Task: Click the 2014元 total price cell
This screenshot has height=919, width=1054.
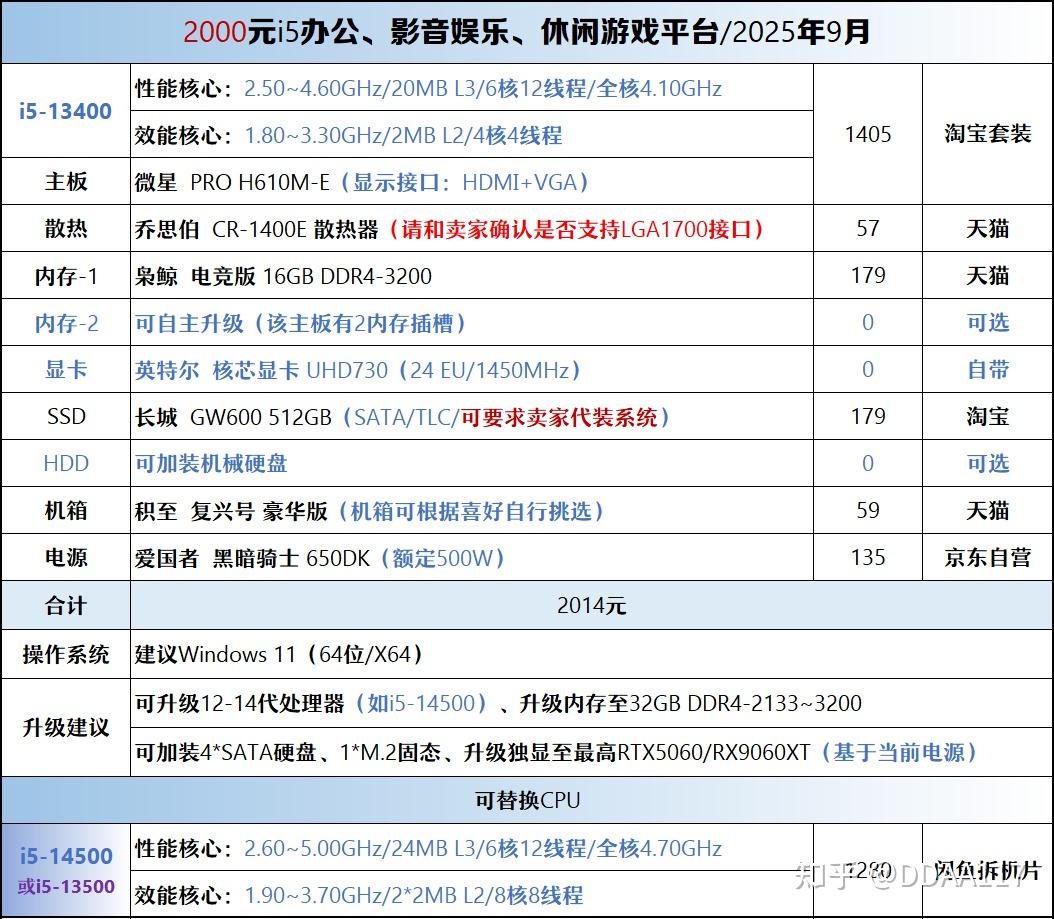Action: pyautogui.click(x=592, y=606)
